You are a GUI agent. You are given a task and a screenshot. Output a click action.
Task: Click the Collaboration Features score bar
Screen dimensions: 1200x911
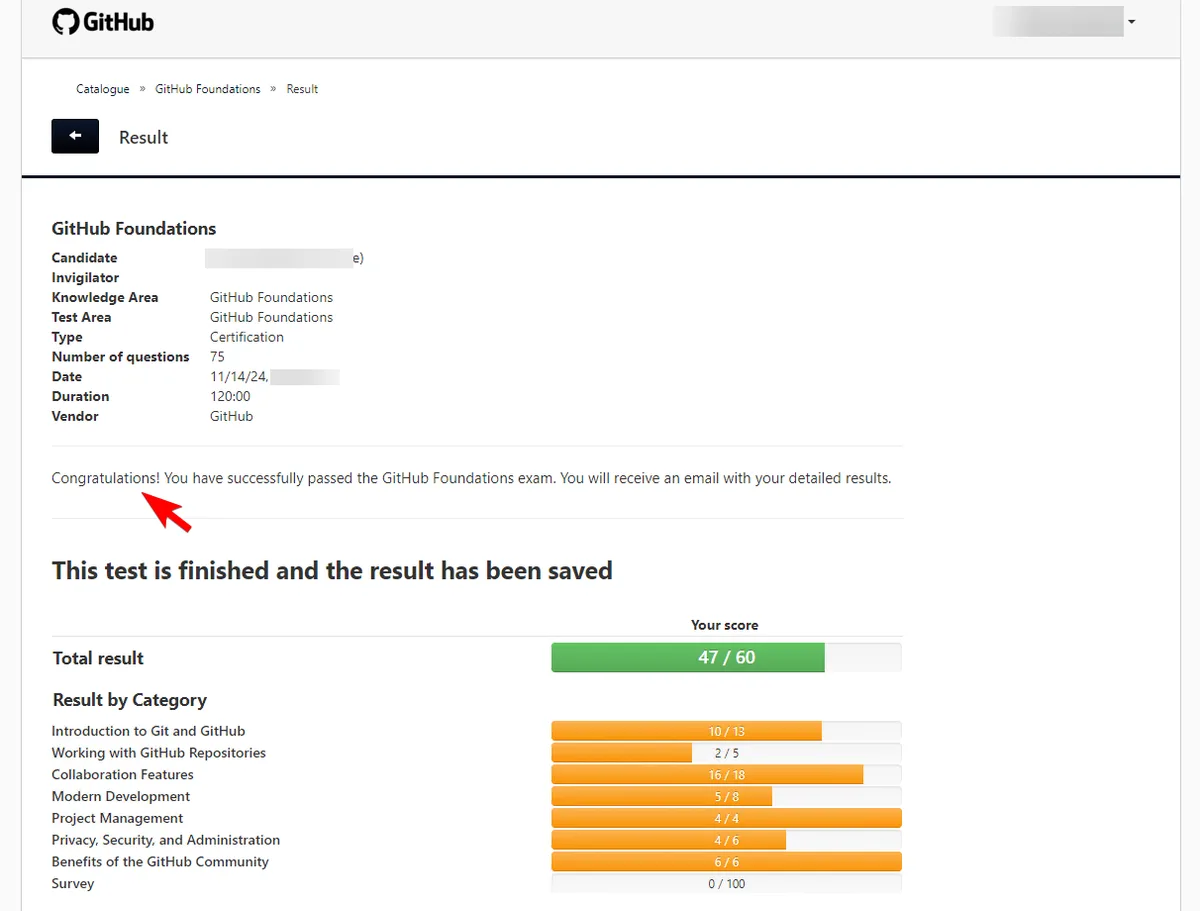coord(726,775)
